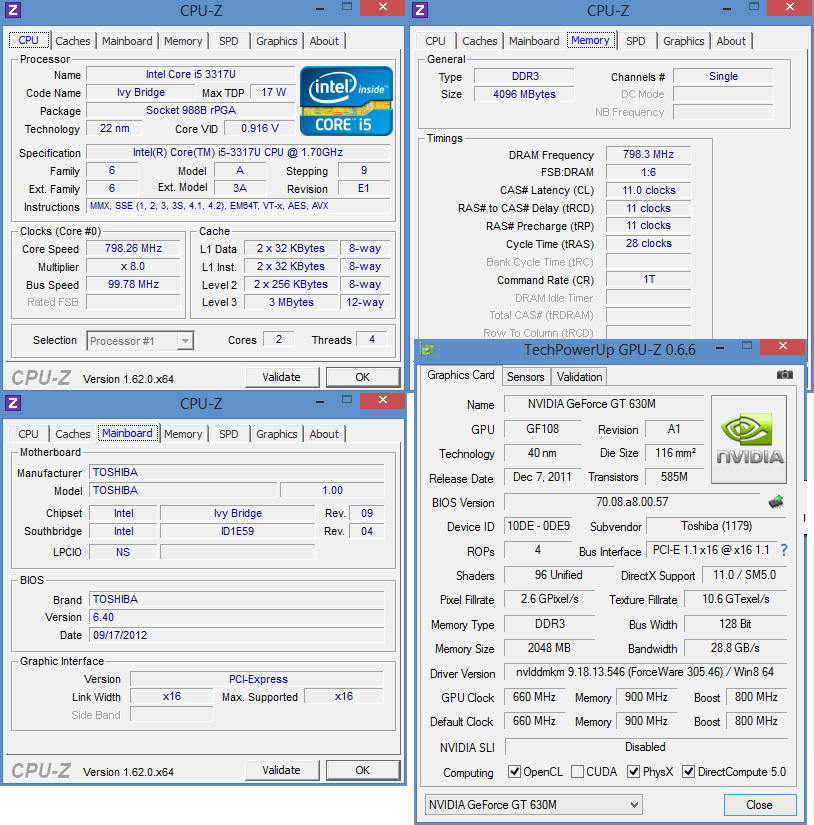This screenshot has width=814, height=825.
Task: Click the Bus Interface question mark icon
Action: tap(784, 550)
